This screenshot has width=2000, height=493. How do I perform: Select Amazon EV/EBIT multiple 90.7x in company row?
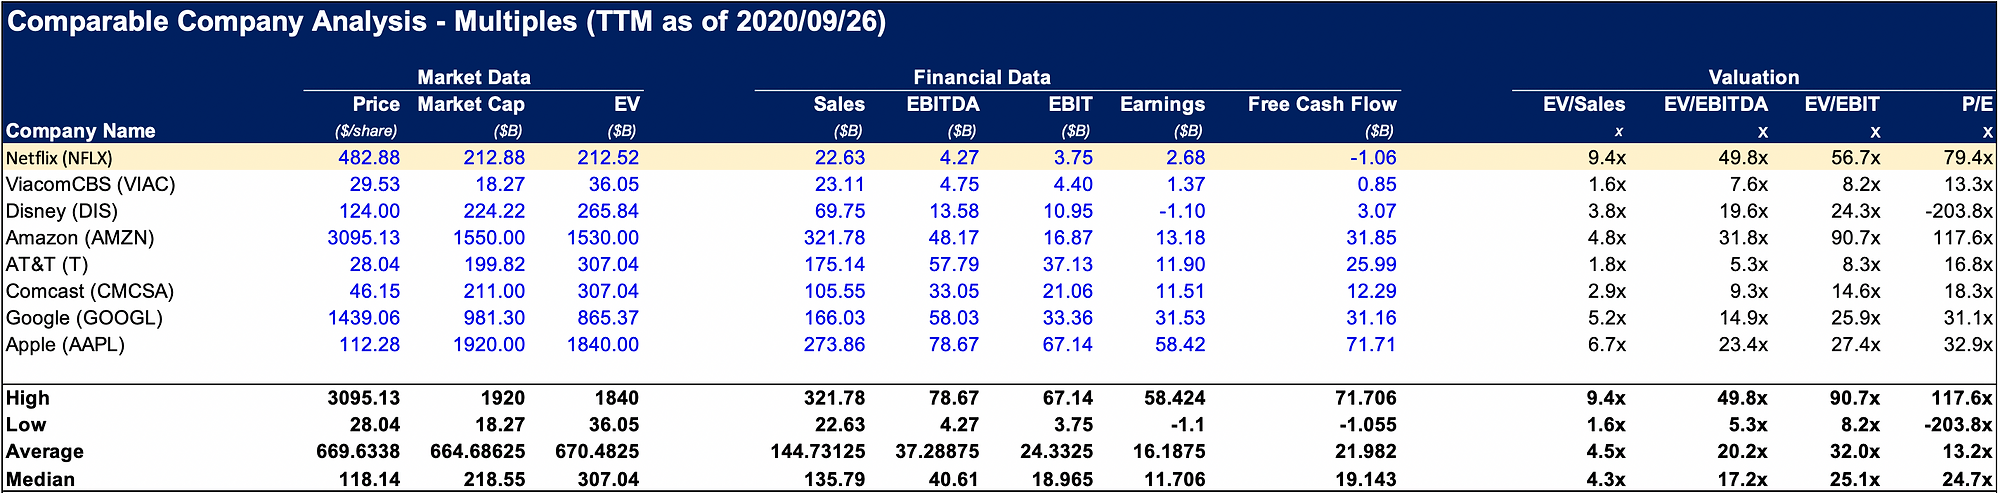tap(1855, 238)
